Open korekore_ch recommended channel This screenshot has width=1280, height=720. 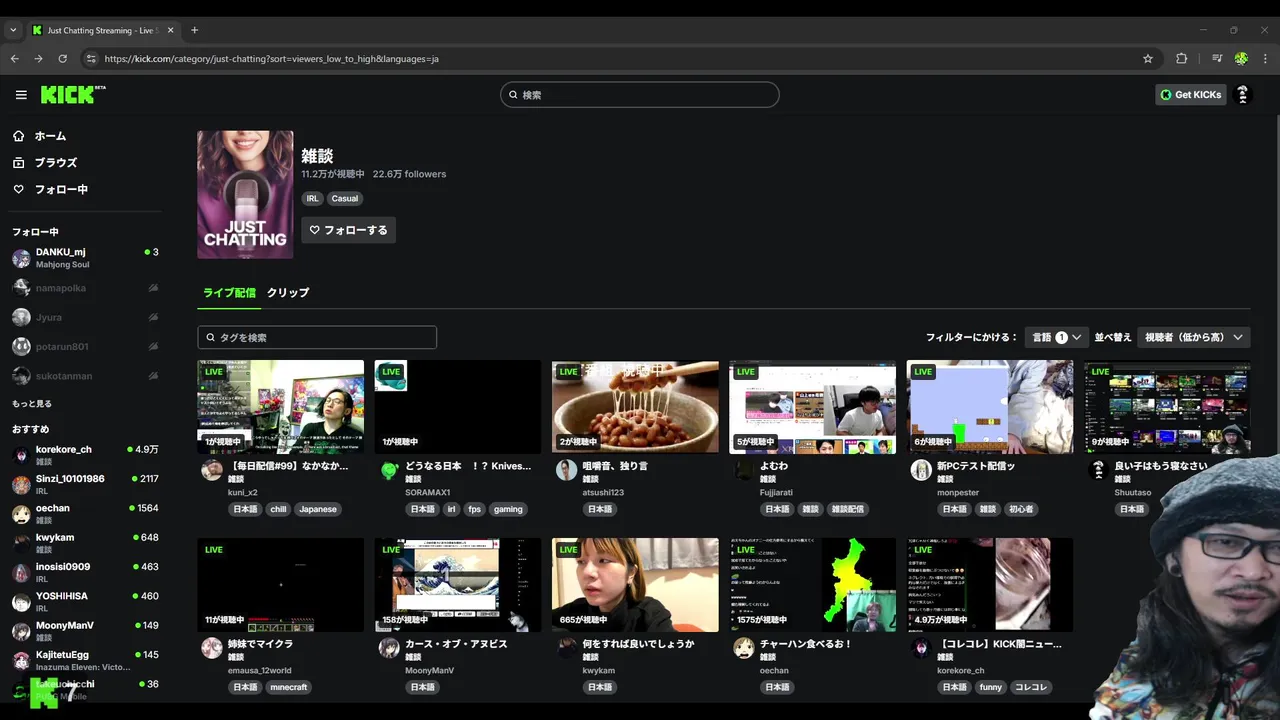point(84,455)
